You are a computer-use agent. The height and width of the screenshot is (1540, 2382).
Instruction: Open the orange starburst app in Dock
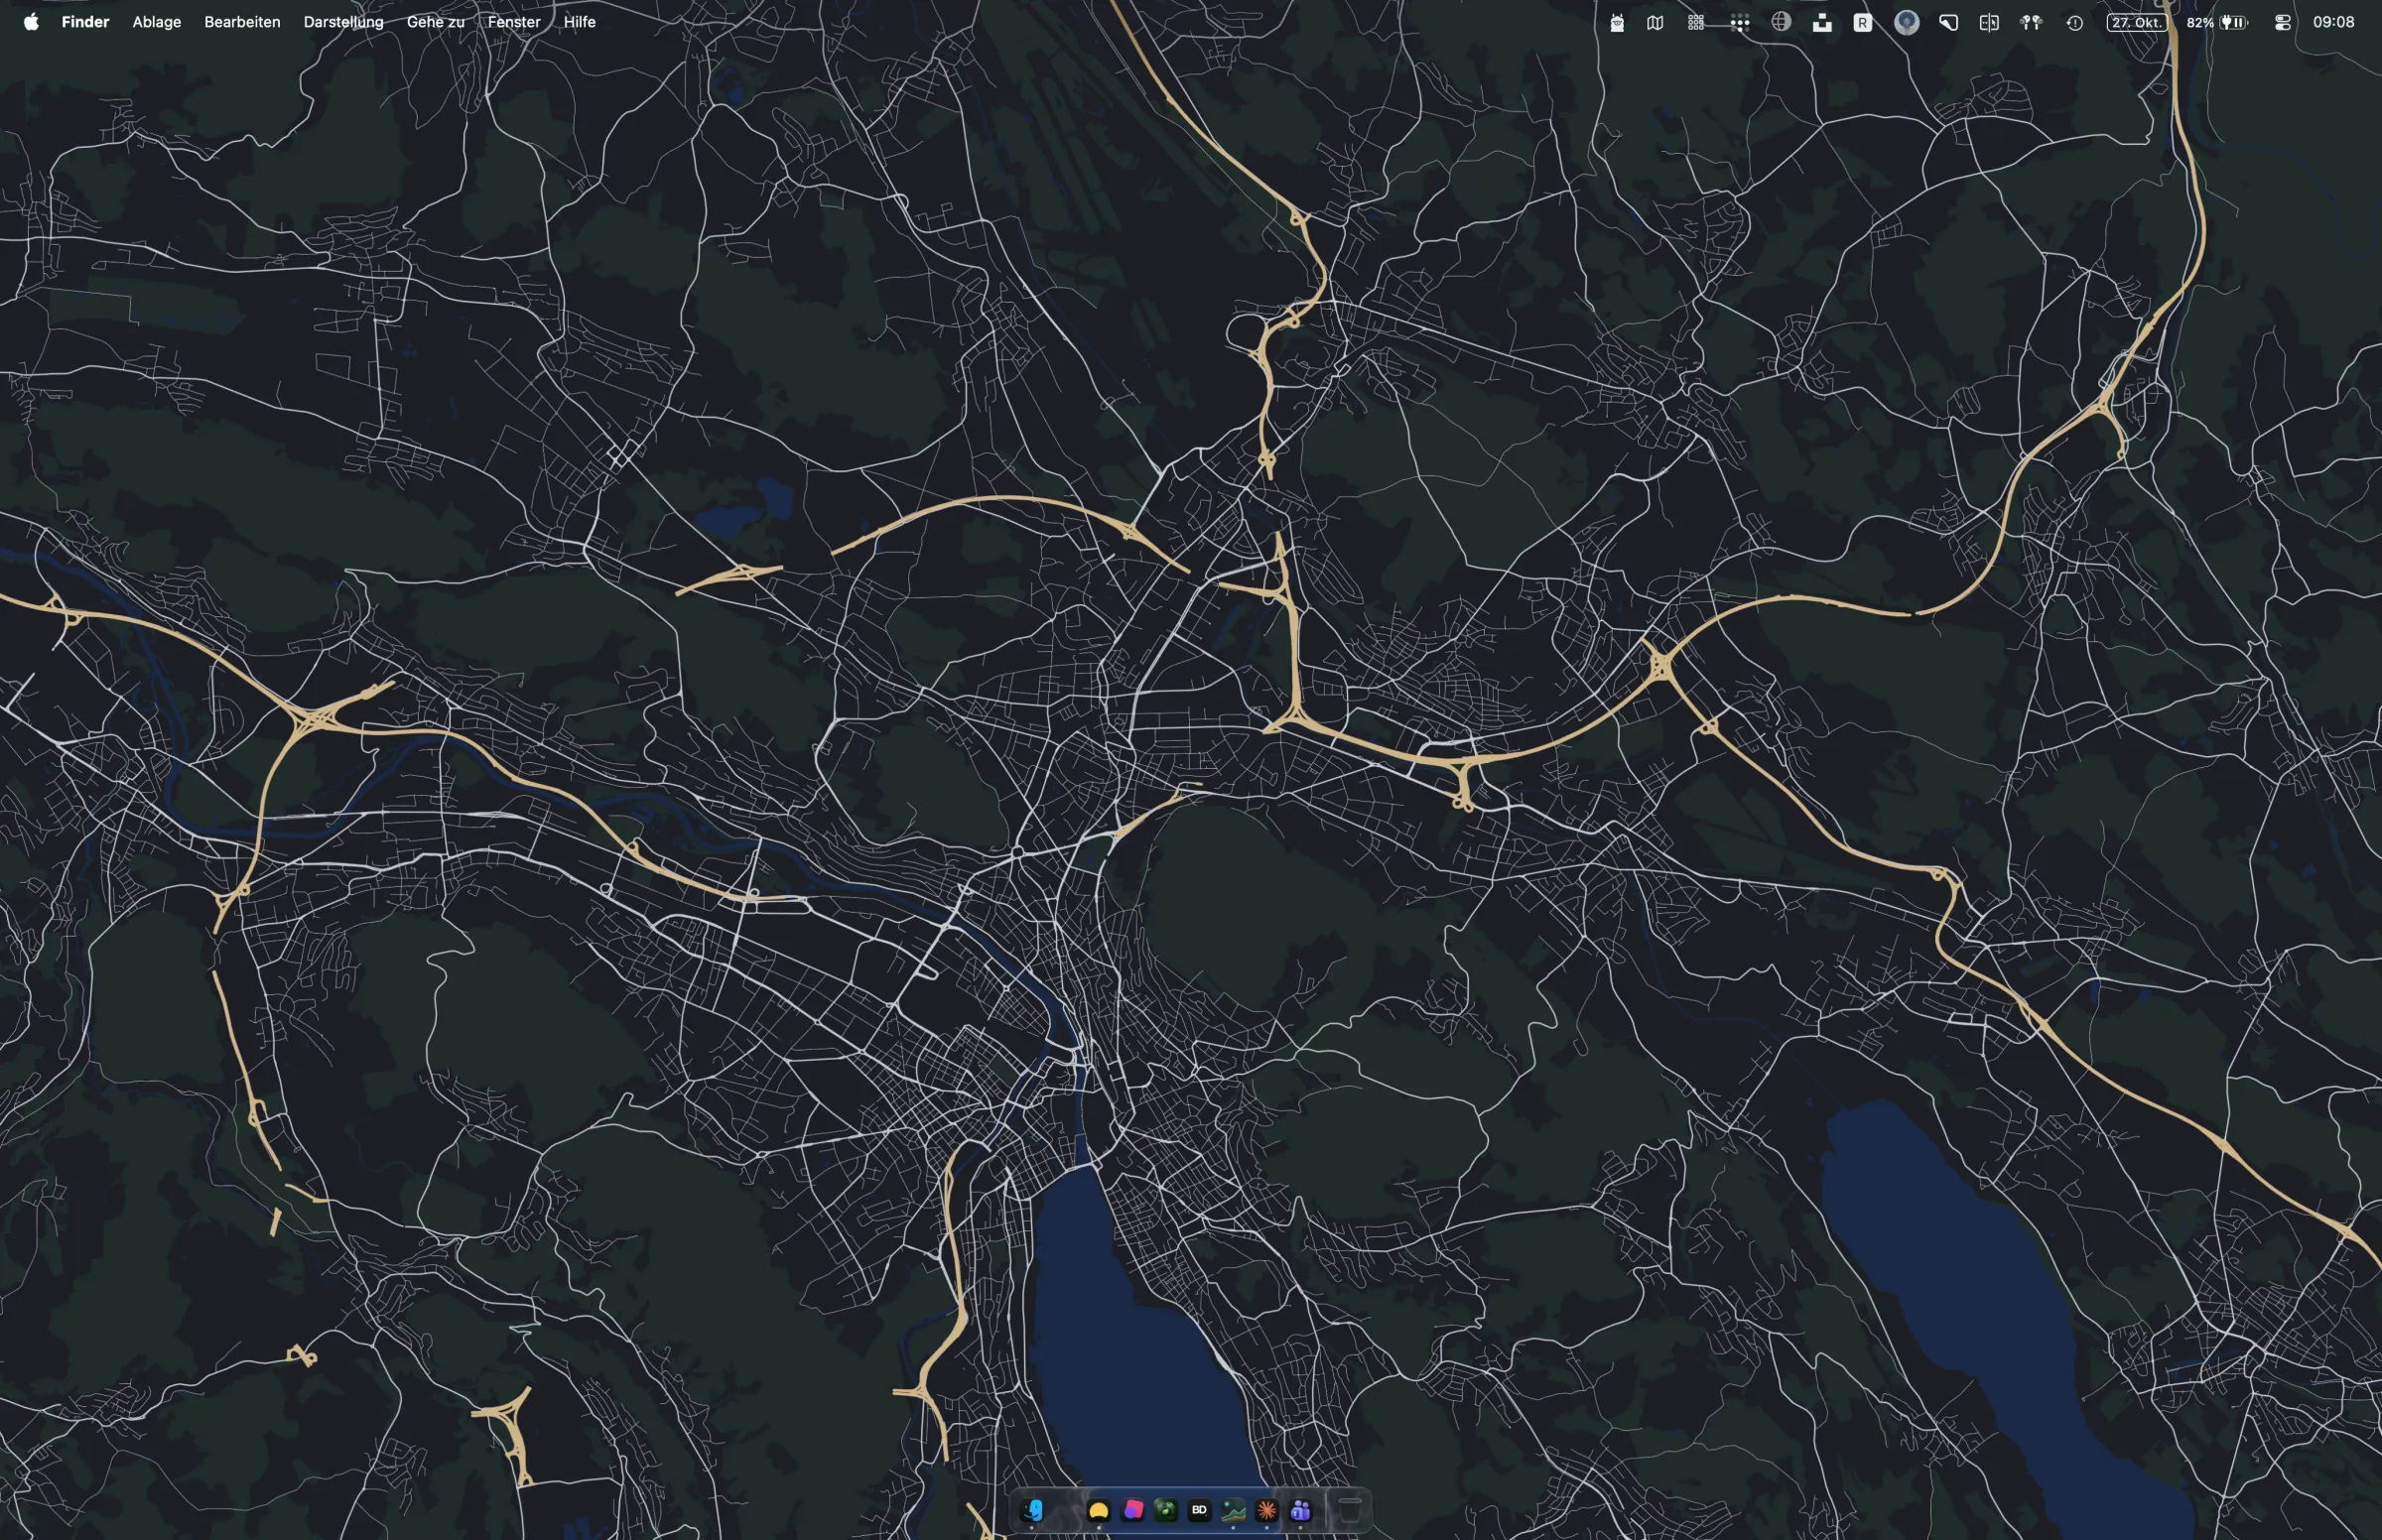[x=1267, y=1509]
